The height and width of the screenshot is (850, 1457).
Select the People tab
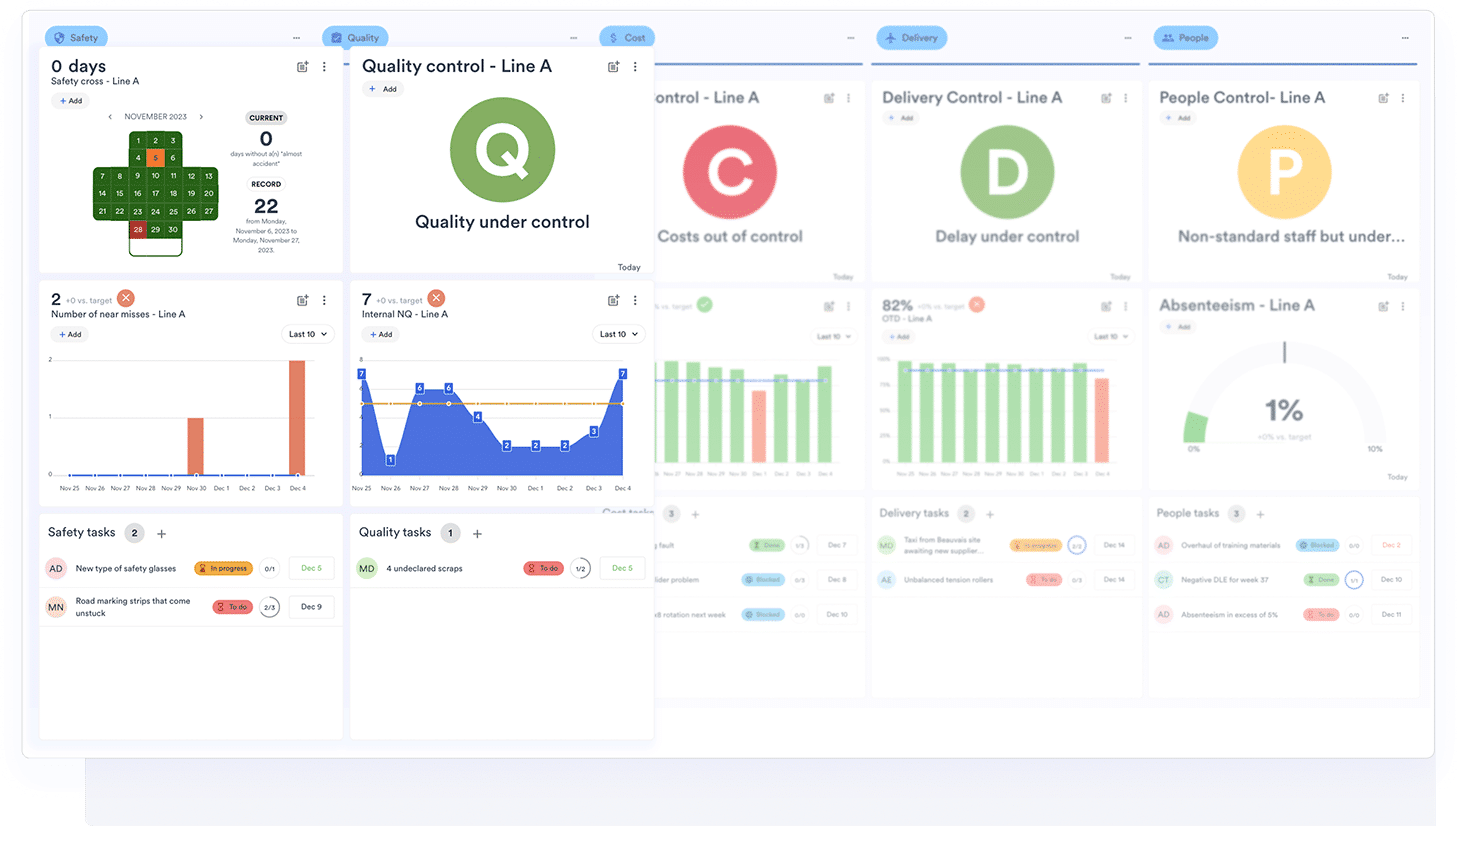(x=1185, y=37)
